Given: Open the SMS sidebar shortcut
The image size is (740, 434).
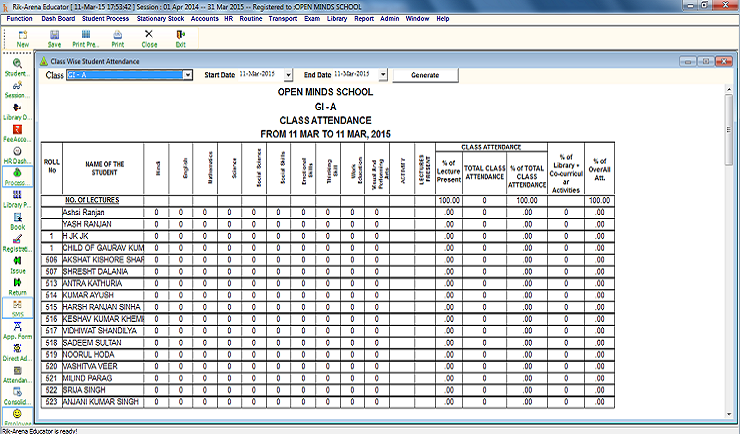Looking at the screenshot, I should 17,306.
